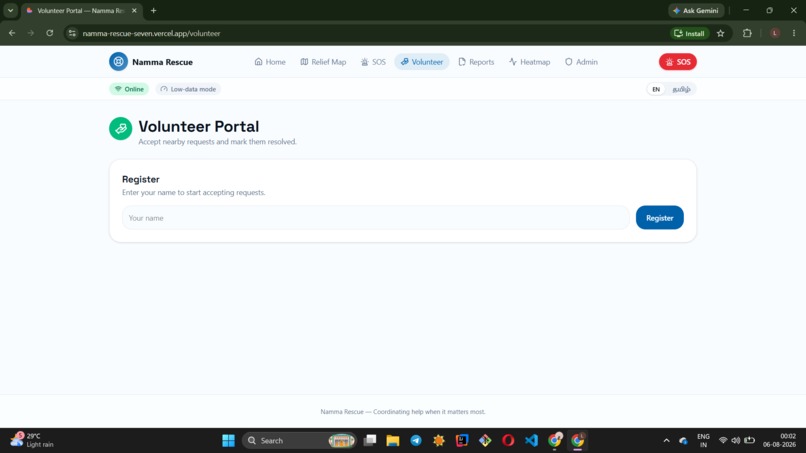Open the tab search dropdown arrow

(10, 10)
